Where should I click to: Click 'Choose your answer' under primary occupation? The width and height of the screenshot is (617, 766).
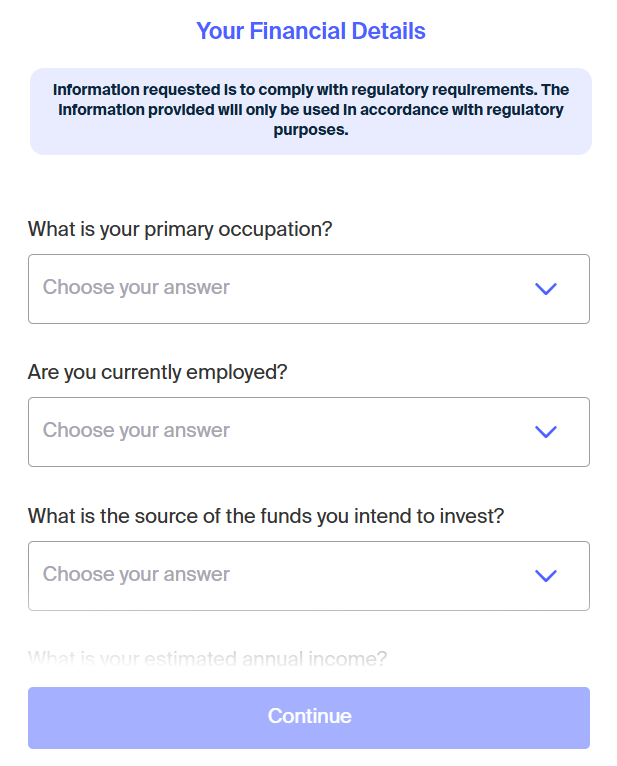pos(136,288)
